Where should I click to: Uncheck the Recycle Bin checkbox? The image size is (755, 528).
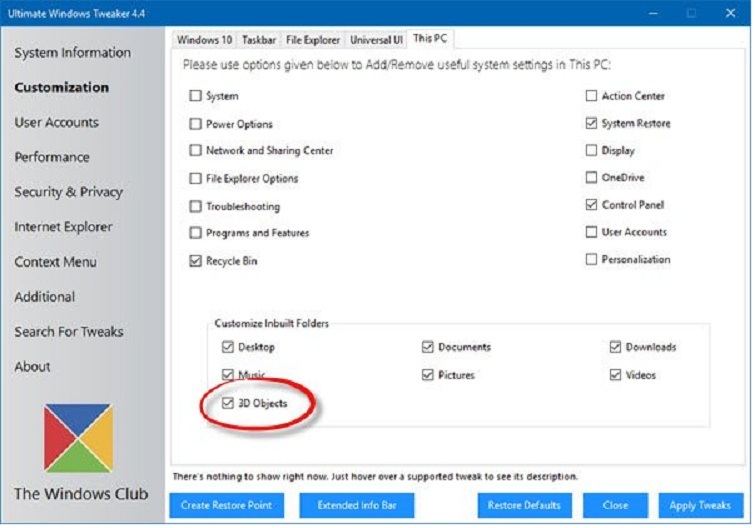point(195,261)
